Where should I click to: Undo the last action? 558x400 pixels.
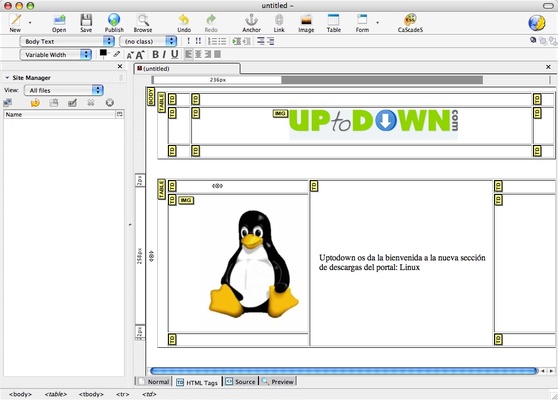point(184,20)
